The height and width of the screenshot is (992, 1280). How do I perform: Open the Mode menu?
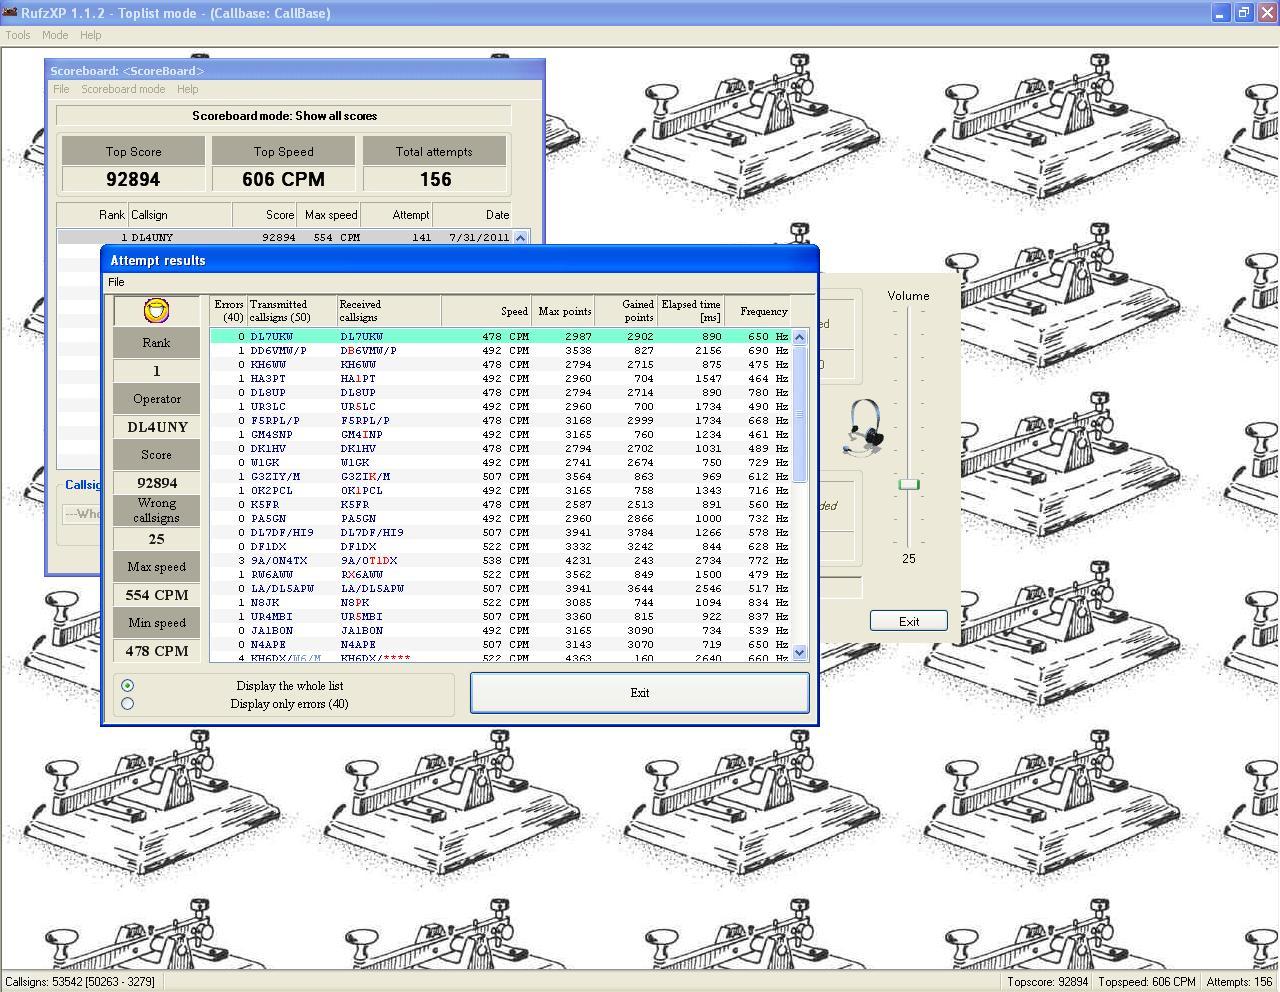(x=55, y=35)
